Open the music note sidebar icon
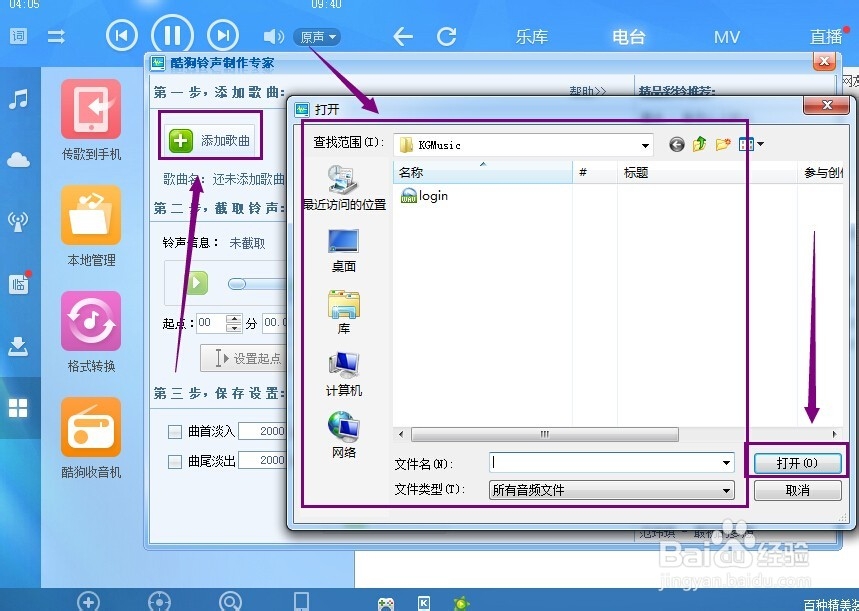 18,99
